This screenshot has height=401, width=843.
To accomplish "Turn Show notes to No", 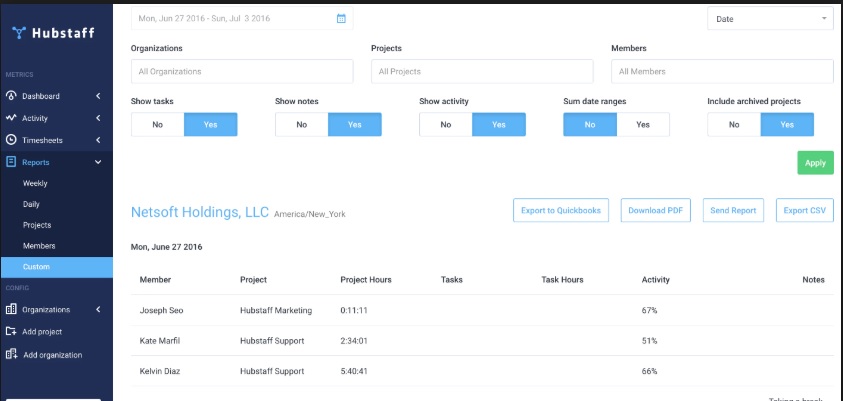I will [301, 125].
